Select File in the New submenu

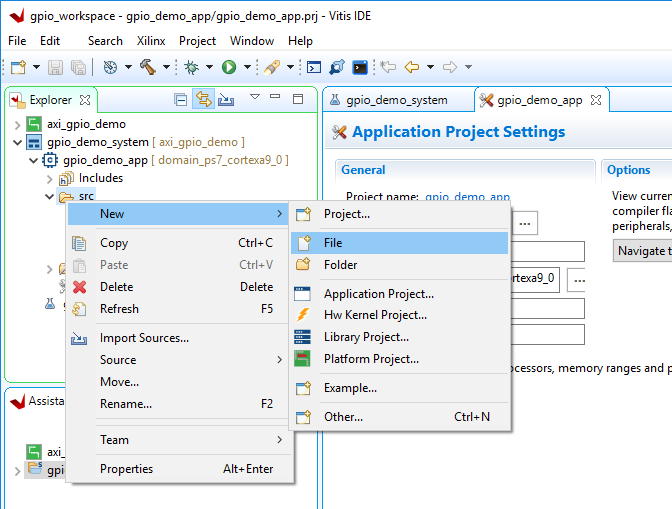coord(333,243)
